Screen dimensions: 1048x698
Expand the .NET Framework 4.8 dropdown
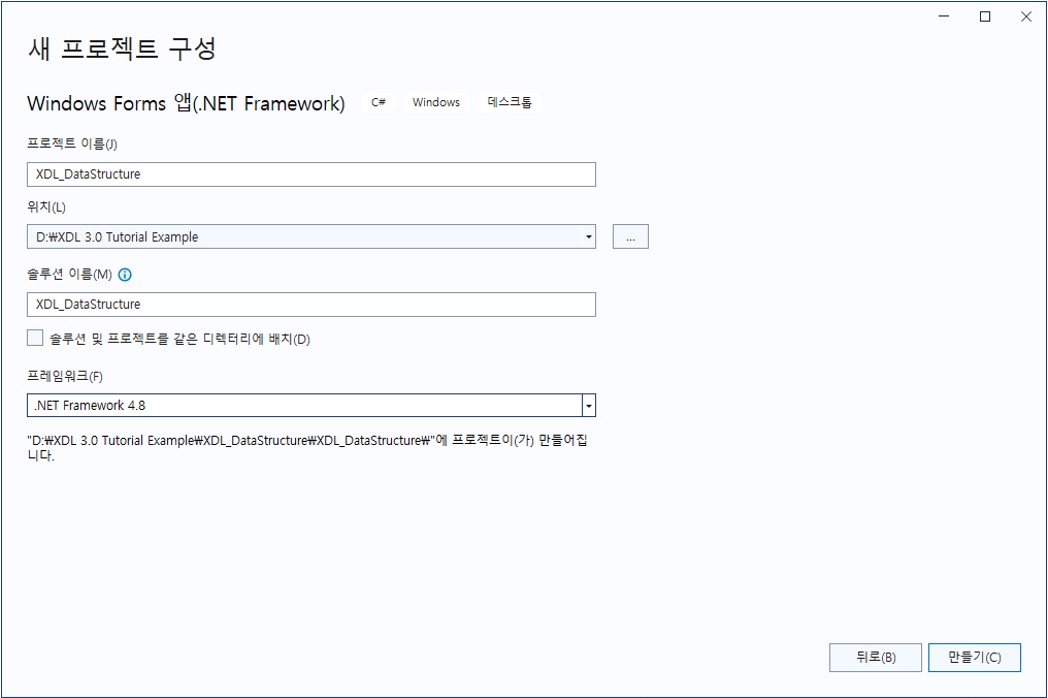click(x=589, y=405)
